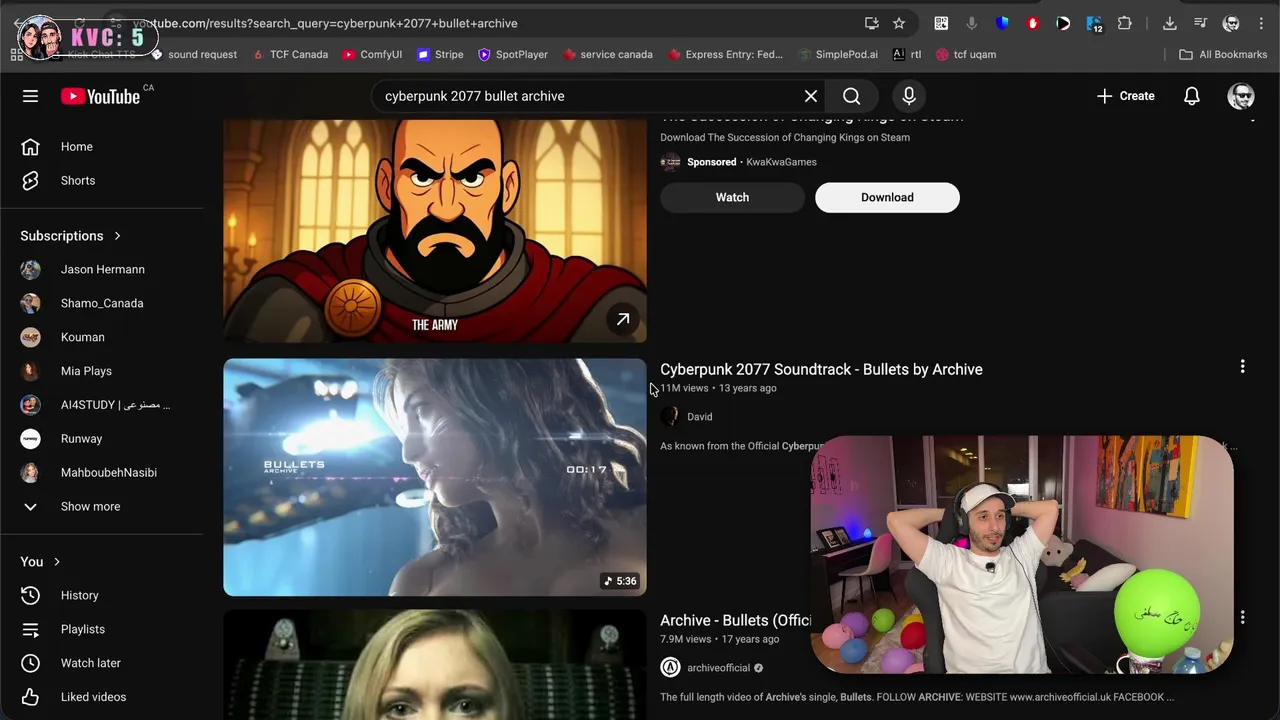Open MahboubehNasibi channel subscription
This screenshot has height=720, width=1280.
[x=102, y=473]
